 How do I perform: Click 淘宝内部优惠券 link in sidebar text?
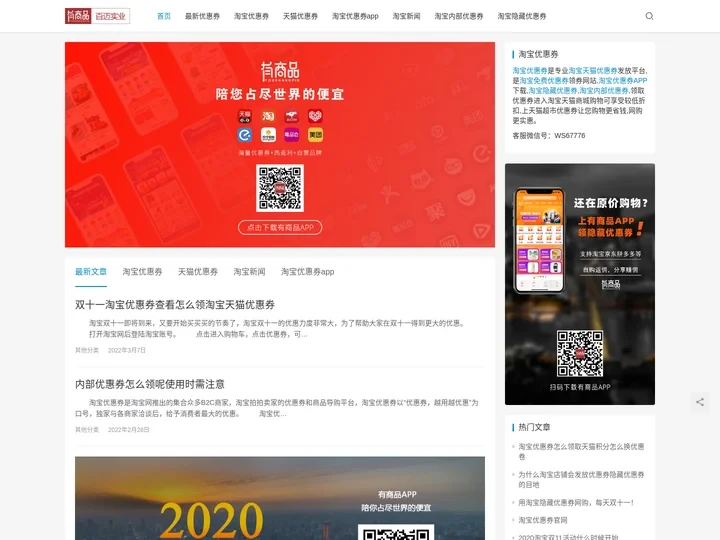604,90
